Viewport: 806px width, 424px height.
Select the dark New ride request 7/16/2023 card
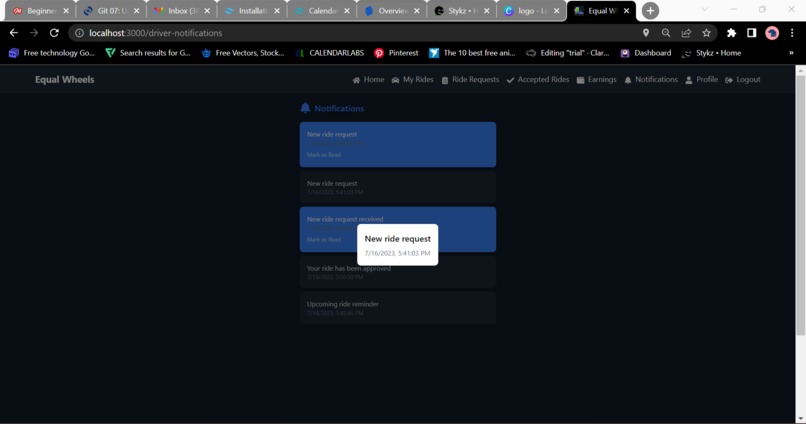click(x=398, y=187)
